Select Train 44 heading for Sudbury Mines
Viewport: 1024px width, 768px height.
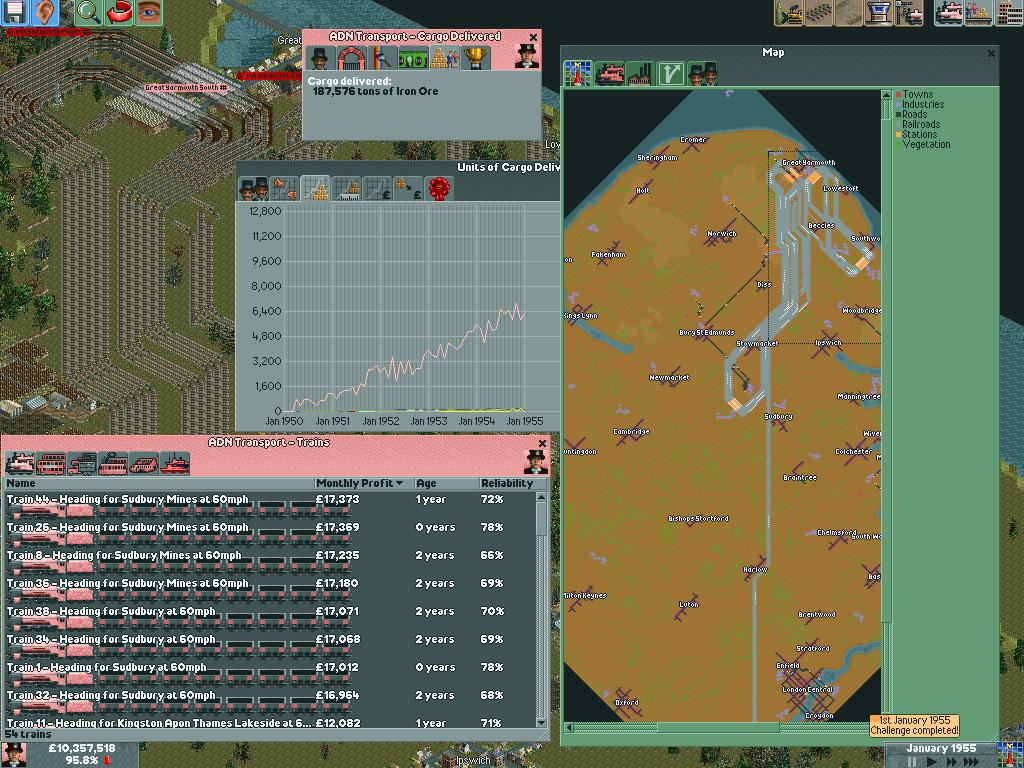[x=270, y=505]
